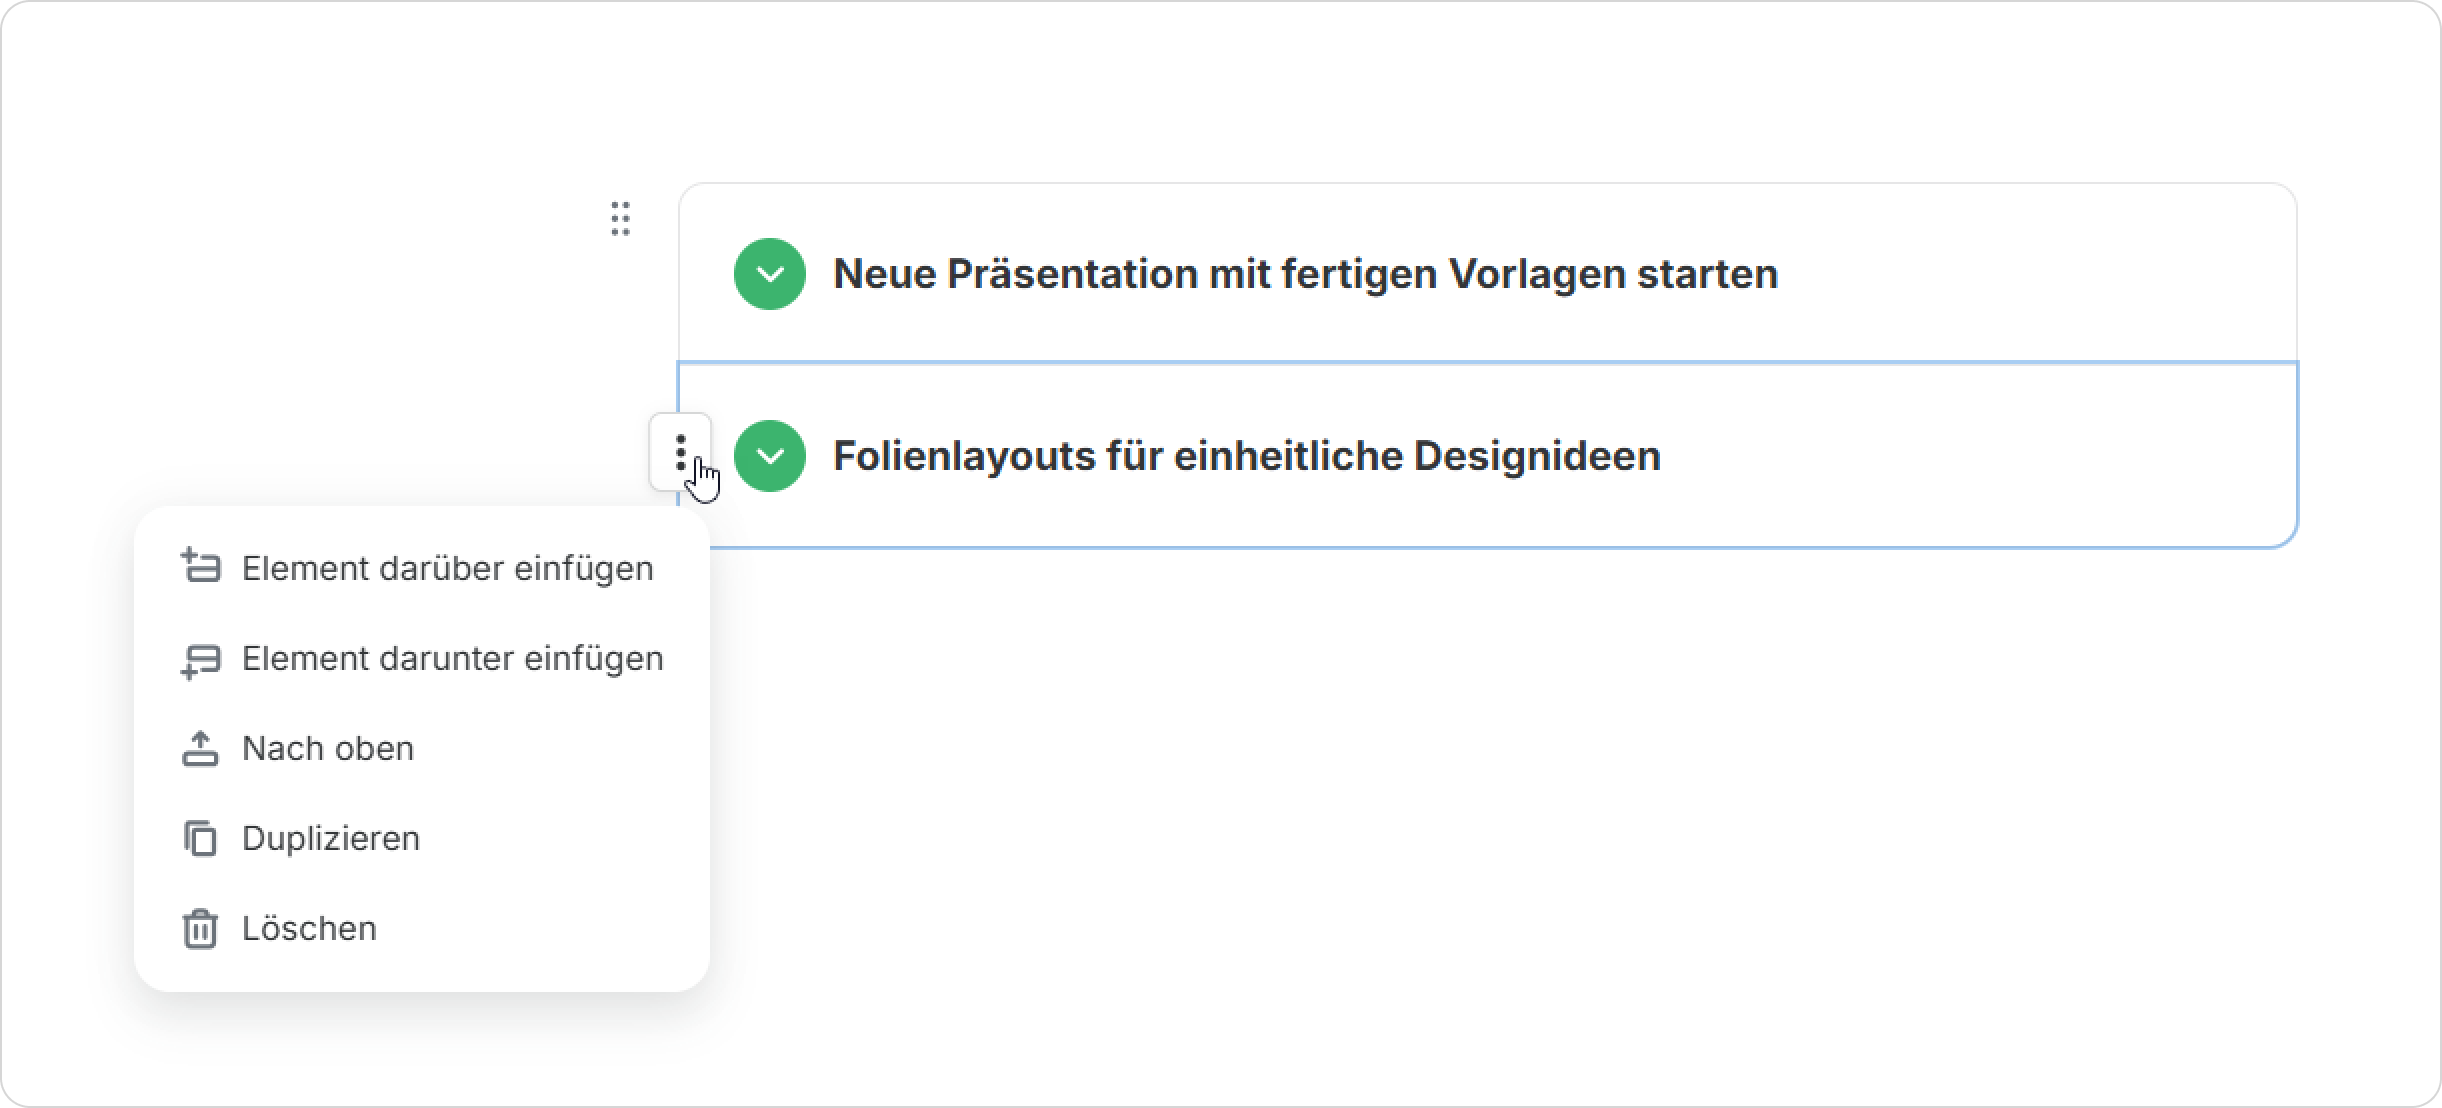Click the move-up arrow icon in the menu
Screen dimensions: 2442x1108
click(x=200, y=748)
